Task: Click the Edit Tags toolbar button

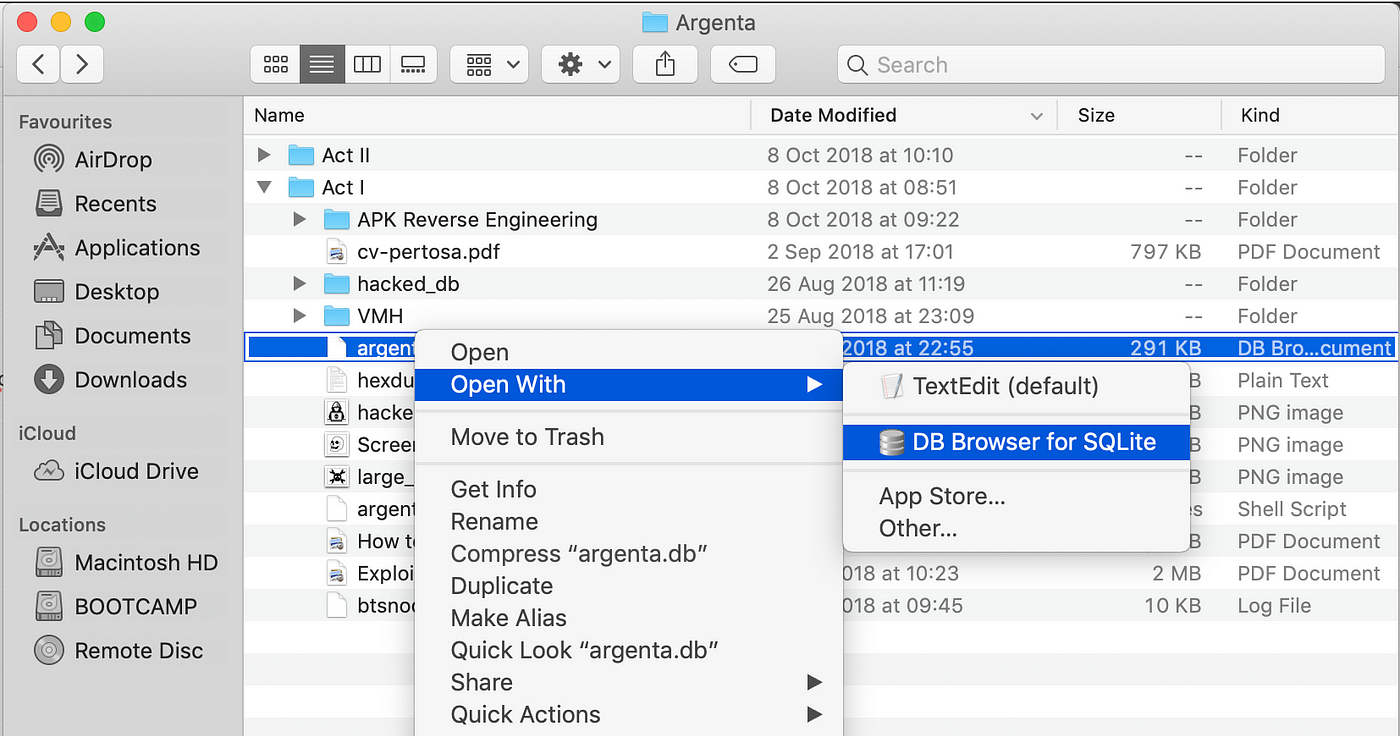Action: click(x=742, y=65)
